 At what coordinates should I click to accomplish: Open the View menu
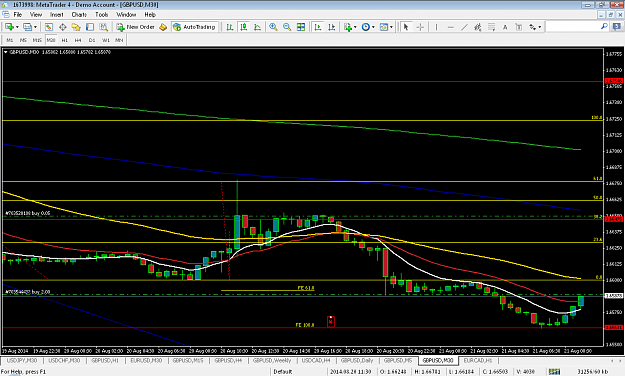click(x=36, y=14)
